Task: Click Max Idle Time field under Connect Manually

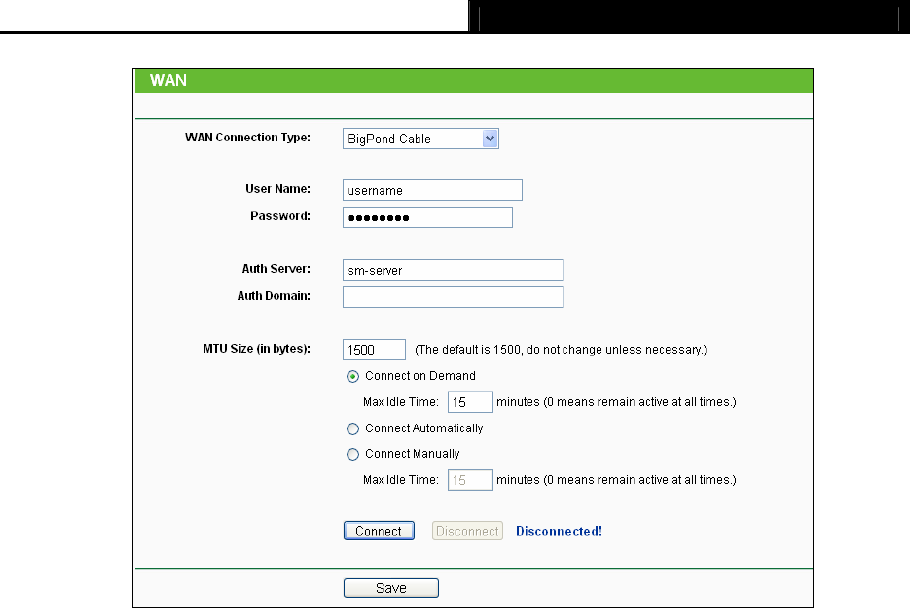Action: coord(470,480)
